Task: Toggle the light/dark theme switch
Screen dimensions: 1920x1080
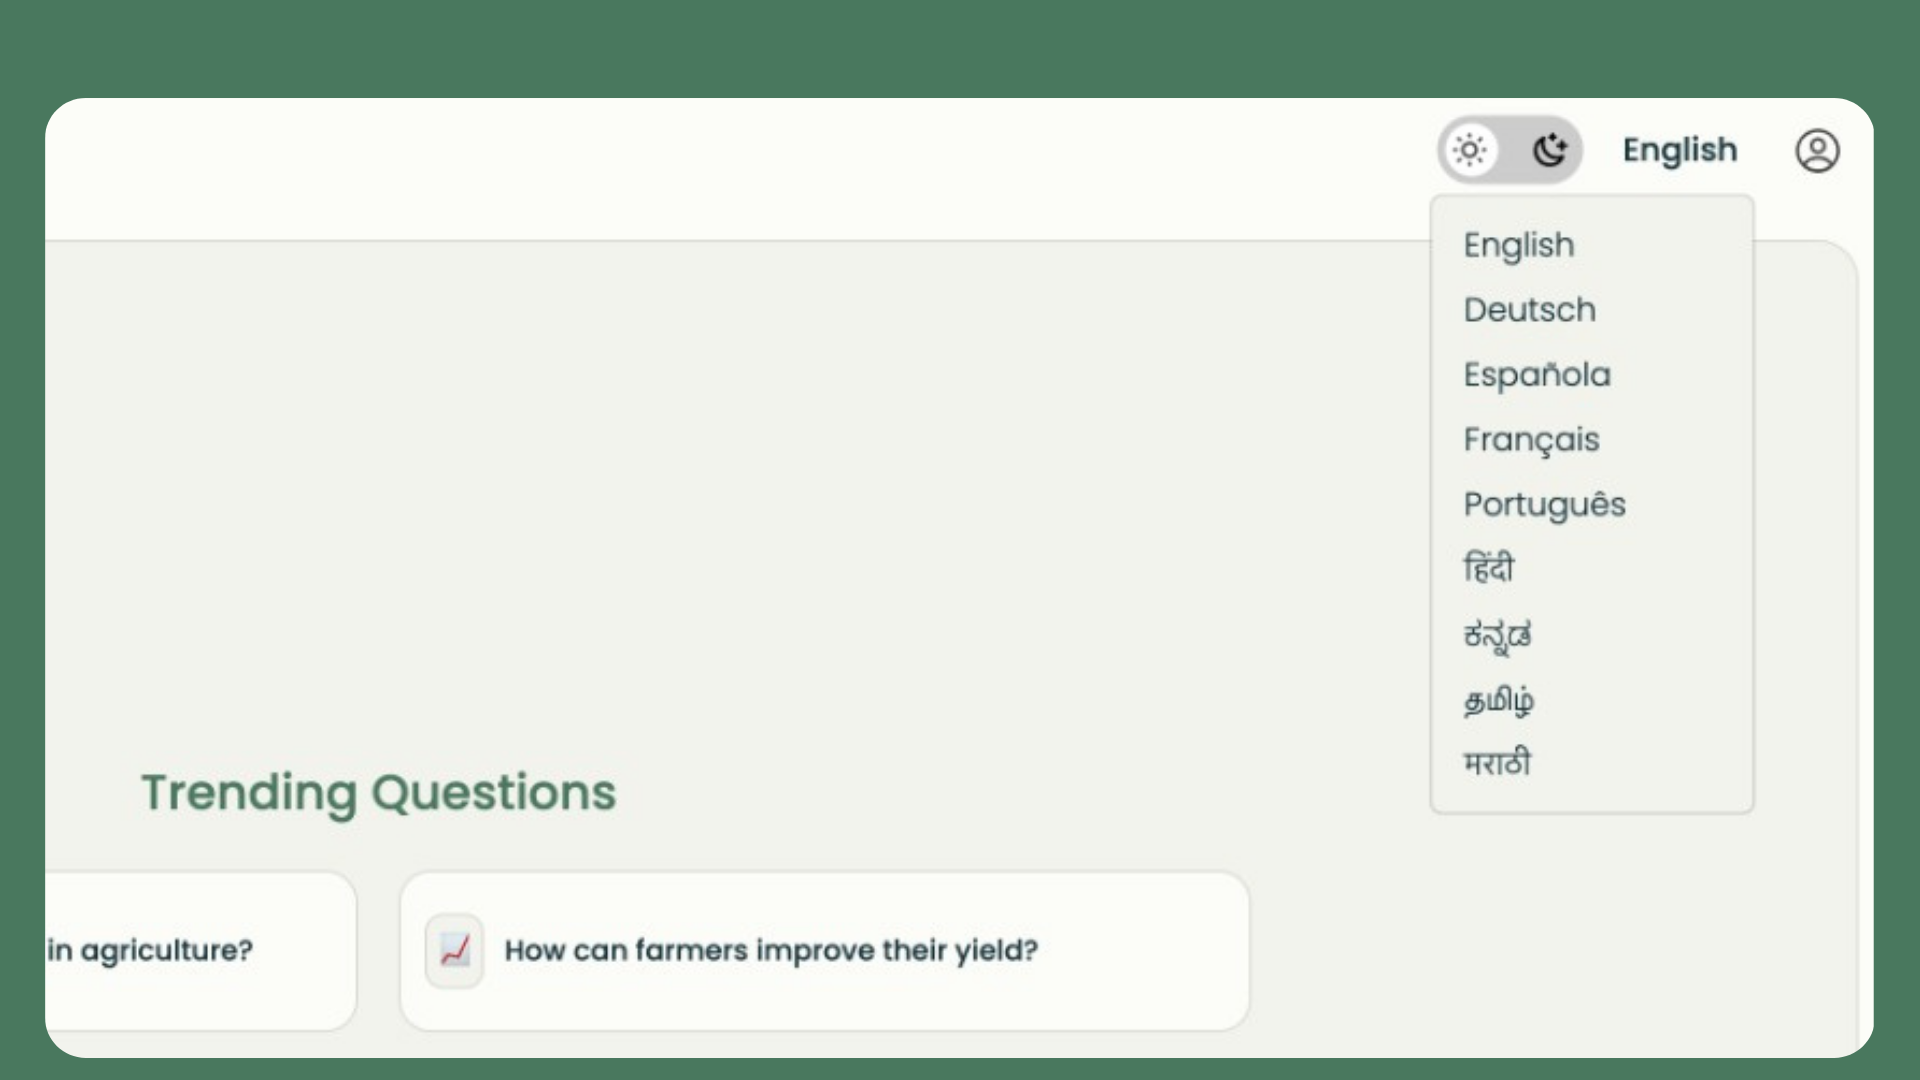Action: 1510,151
